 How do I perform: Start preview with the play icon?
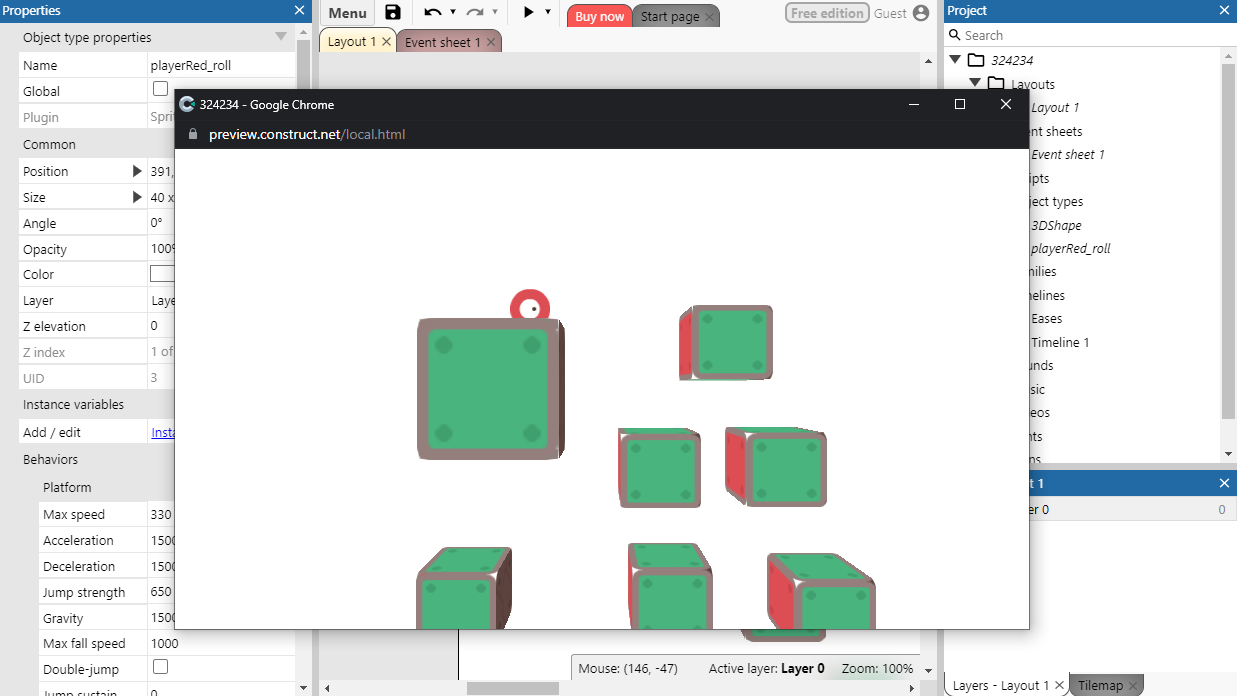[x=528, y=13]
